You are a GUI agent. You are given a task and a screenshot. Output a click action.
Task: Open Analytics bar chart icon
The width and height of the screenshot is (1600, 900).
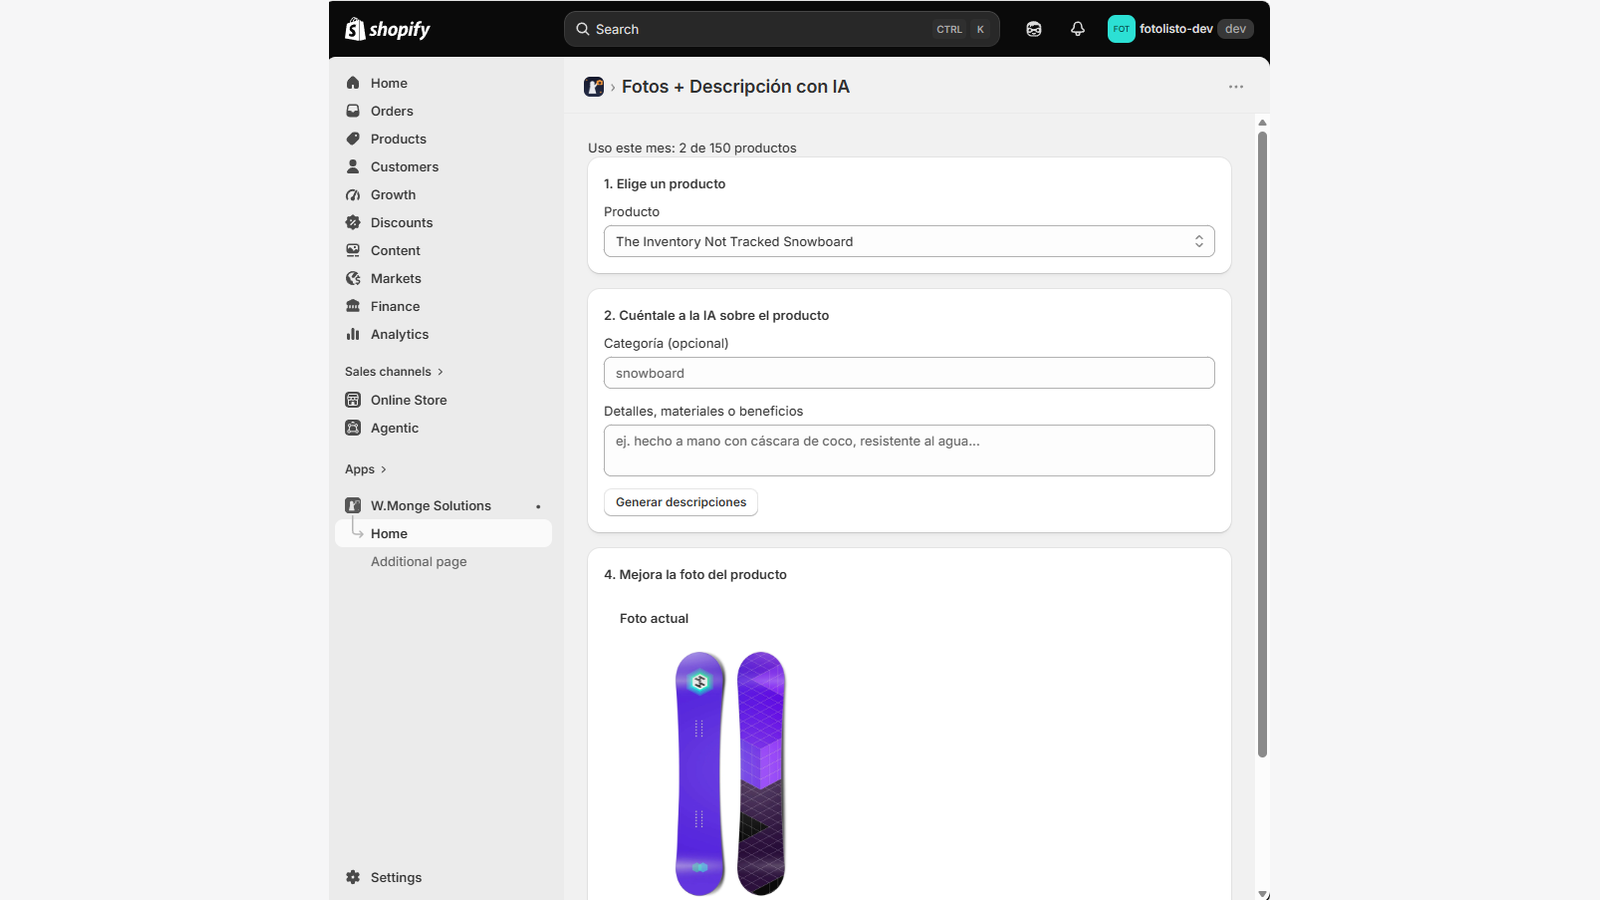353,335
